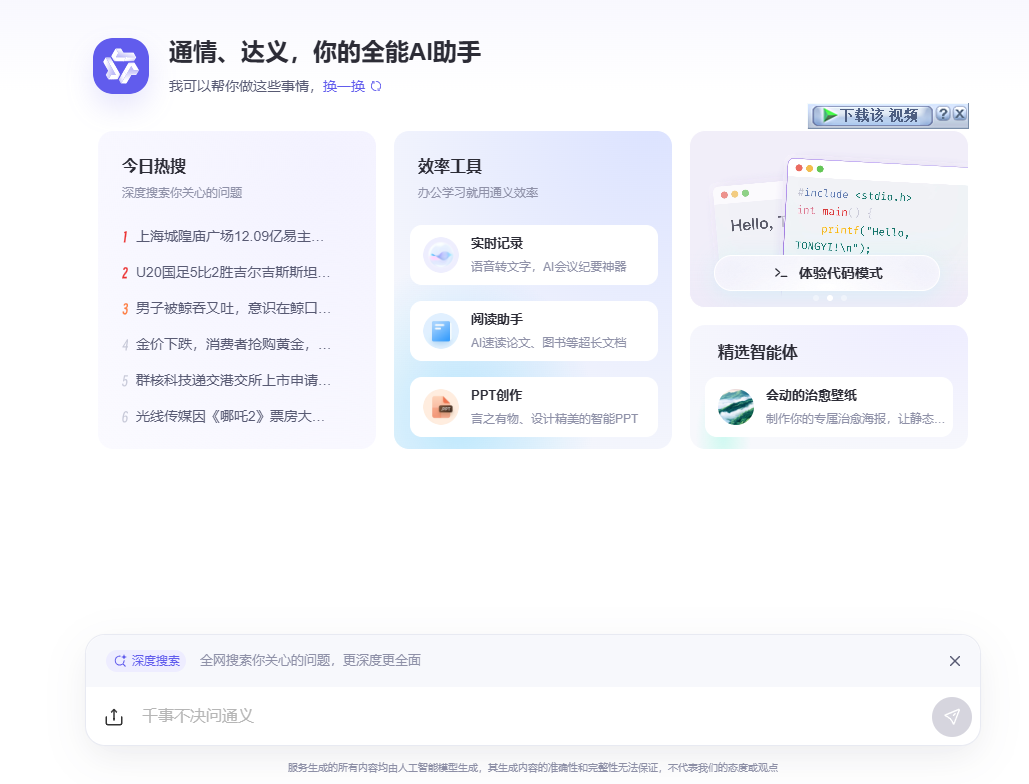Click the terminal prompt icon in 体验代码模式
The width and height of the screenshot is (1029, 784).
click(x=780, y=273)
